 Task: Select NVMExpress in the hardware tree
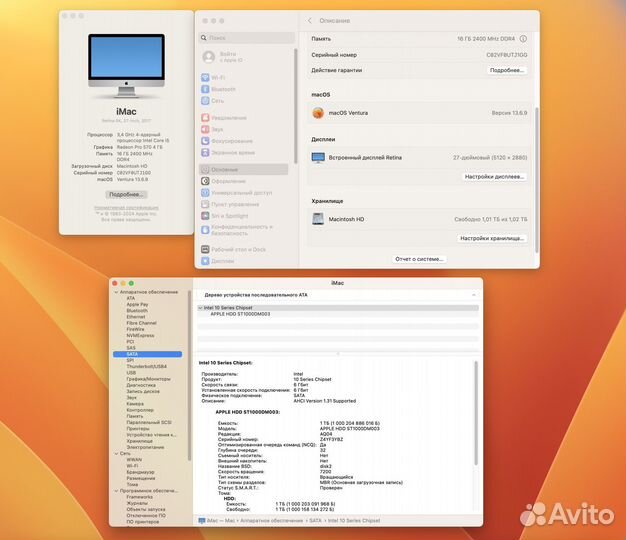tap(140, 335)
